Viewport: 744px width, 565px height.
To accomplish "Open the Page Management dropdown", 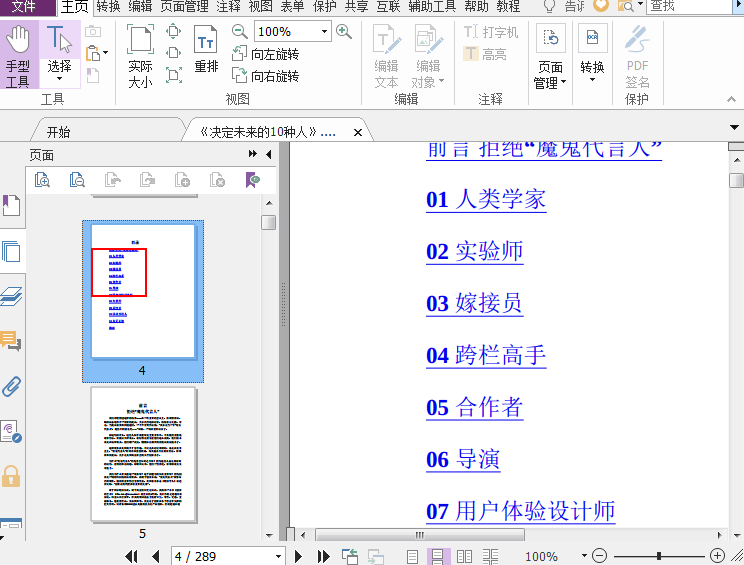I will [550, 56].
